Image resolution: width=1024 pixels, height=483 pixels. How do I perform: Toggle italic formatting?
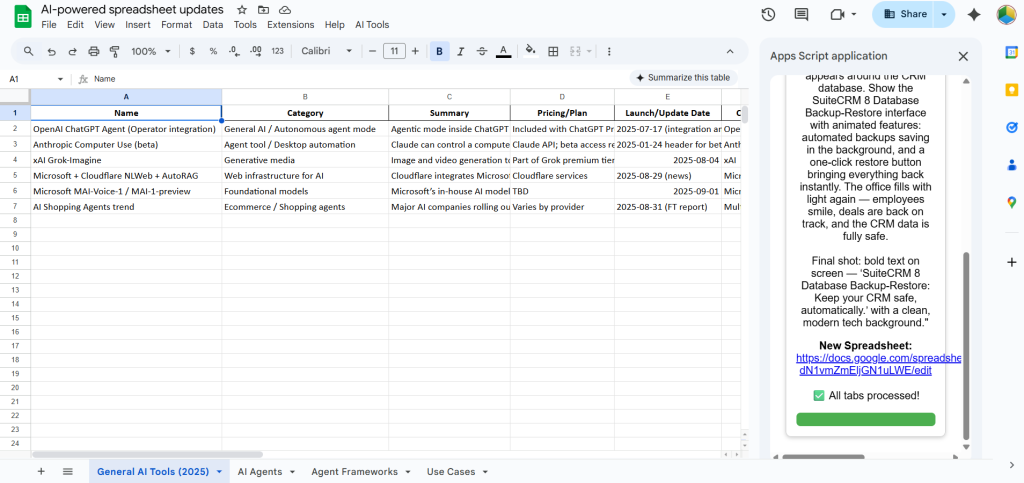(460, 51)
